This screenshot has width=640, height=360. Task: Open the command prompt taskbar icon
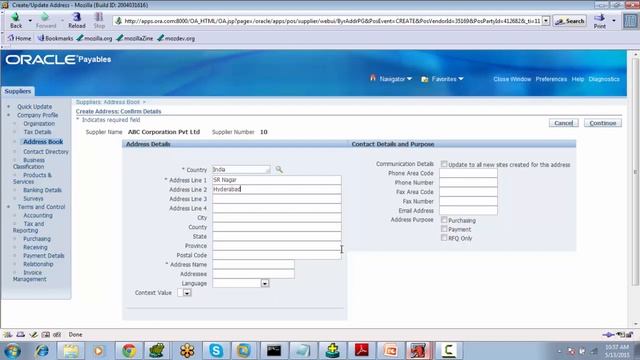point(274,351)
